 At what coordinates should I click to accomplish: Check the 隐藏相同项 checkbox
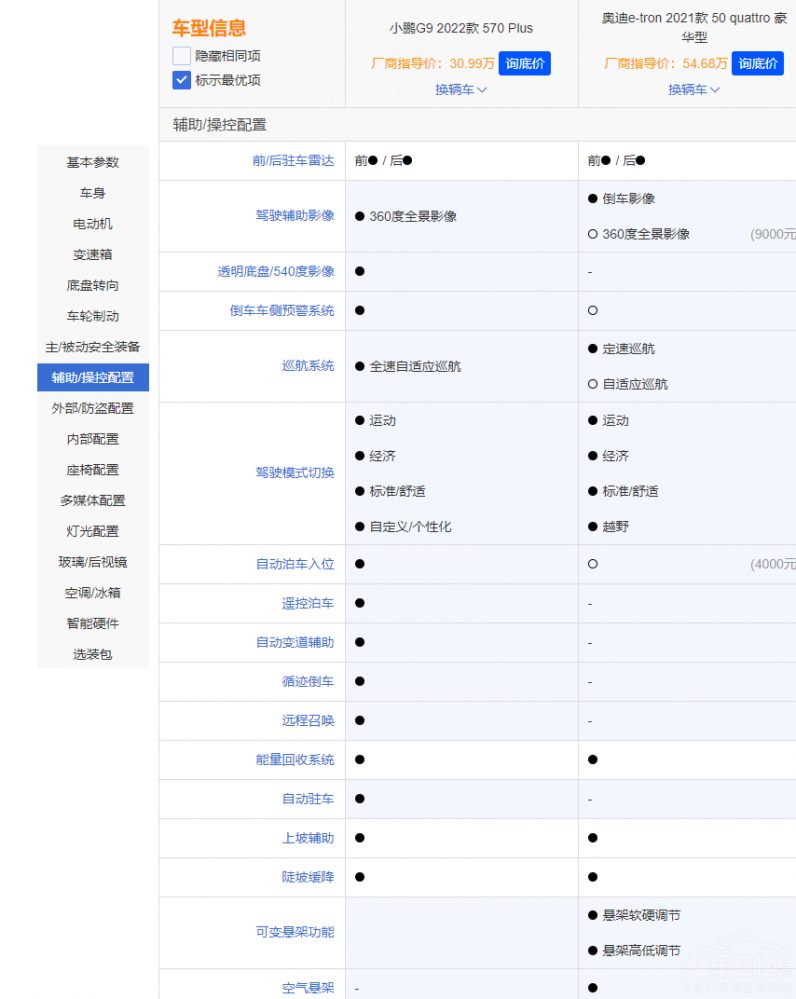pos(181,56)
